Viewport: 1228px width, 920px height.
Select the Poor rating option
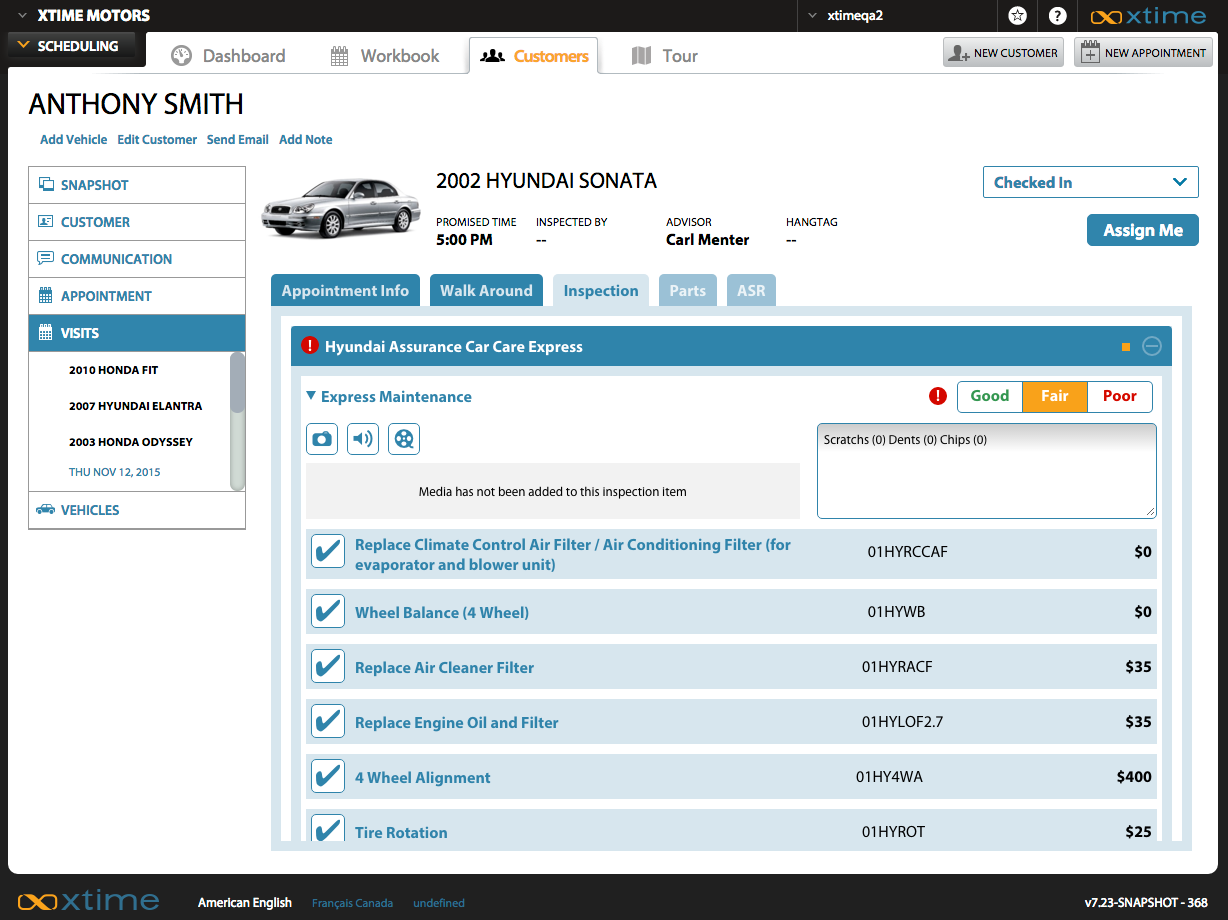1119,397
